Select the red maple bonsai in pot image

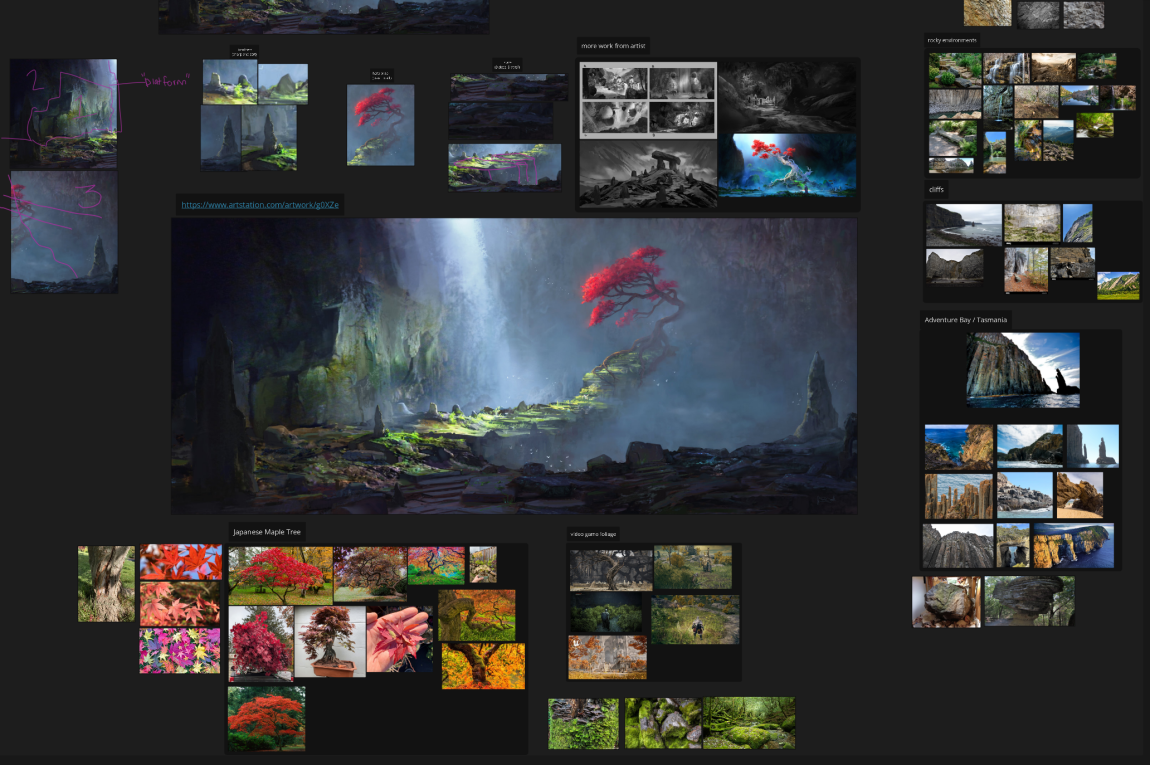[330, 641]
